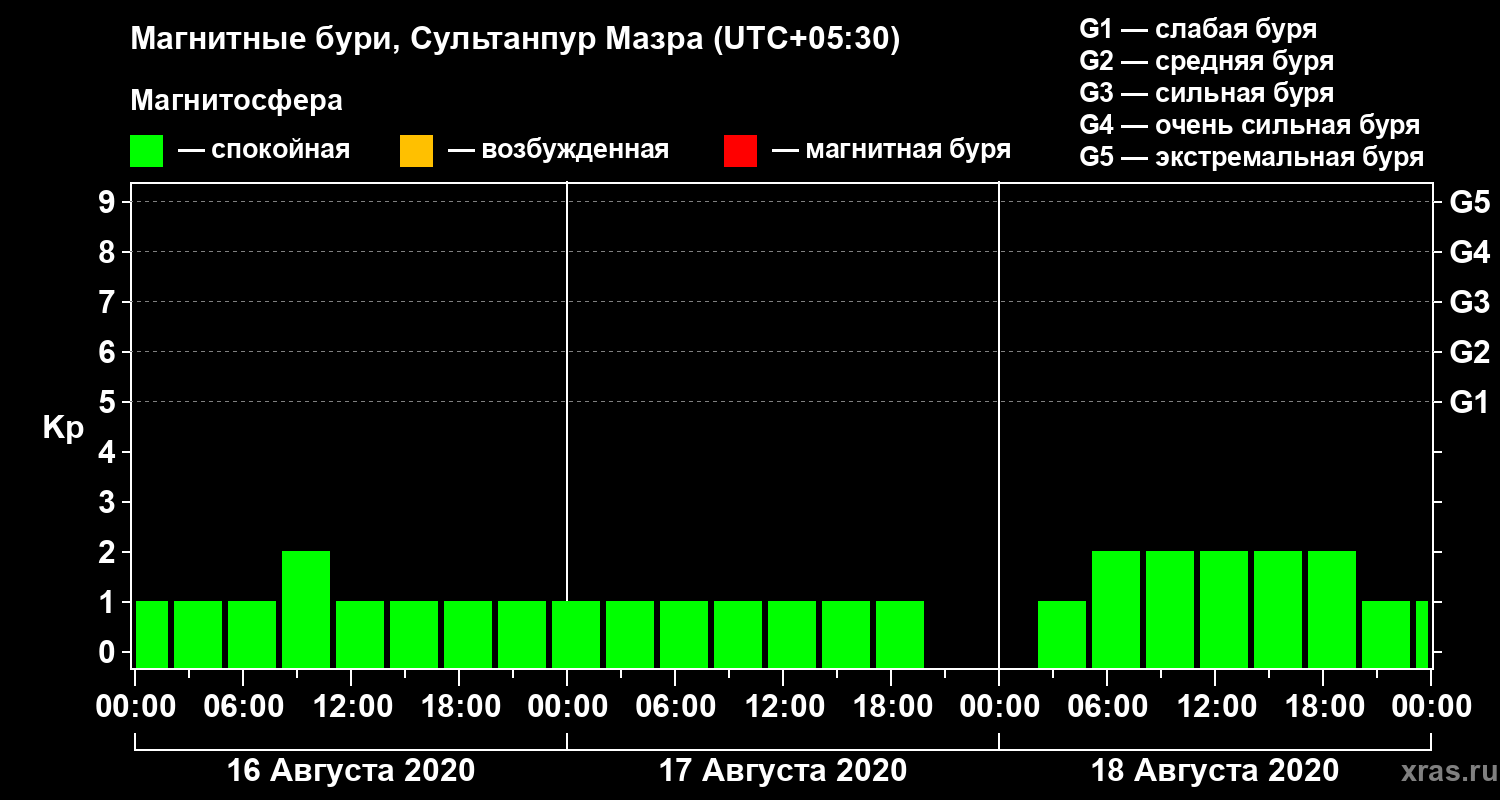1500x800 pixels.
Task: Click the green 'спокойная' legend swatch
Action: [146, 151]
